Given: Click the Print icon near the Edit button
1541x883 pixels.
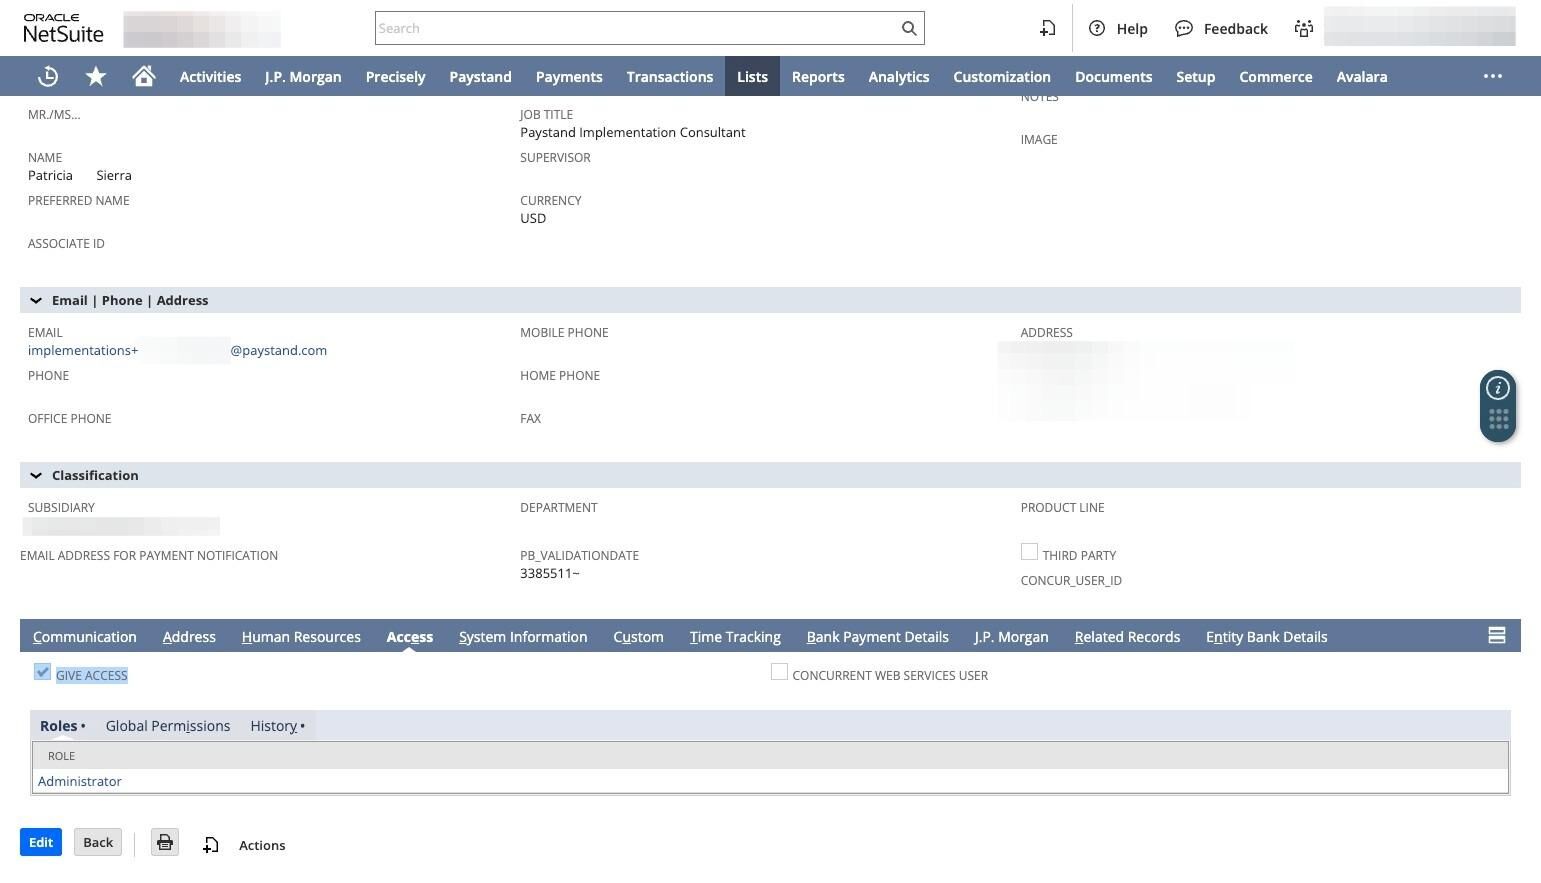Looking at the screenshot, I should click(164, 843).
